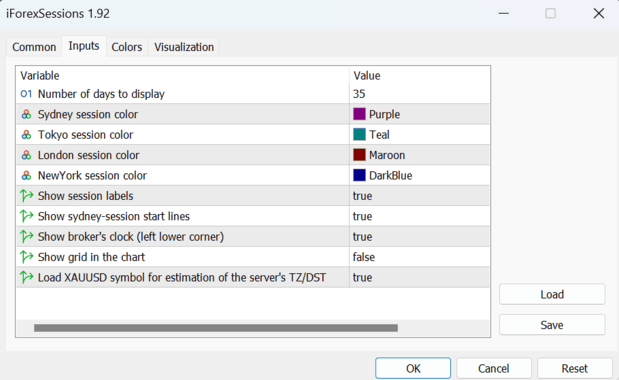This screenshot has height=380, width=619.
Task: Click the Reset button
Action: (574, 368)
